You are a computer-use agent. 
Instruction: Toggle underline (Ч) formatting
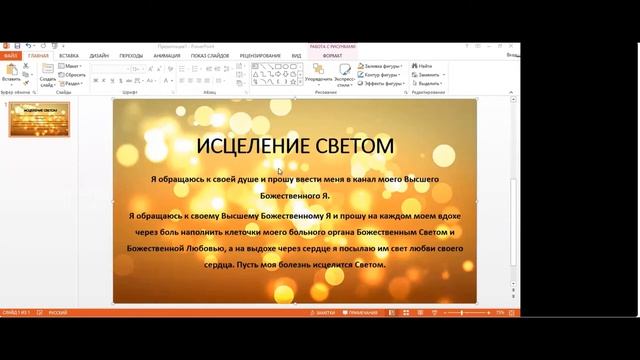[x=112, y=81]
